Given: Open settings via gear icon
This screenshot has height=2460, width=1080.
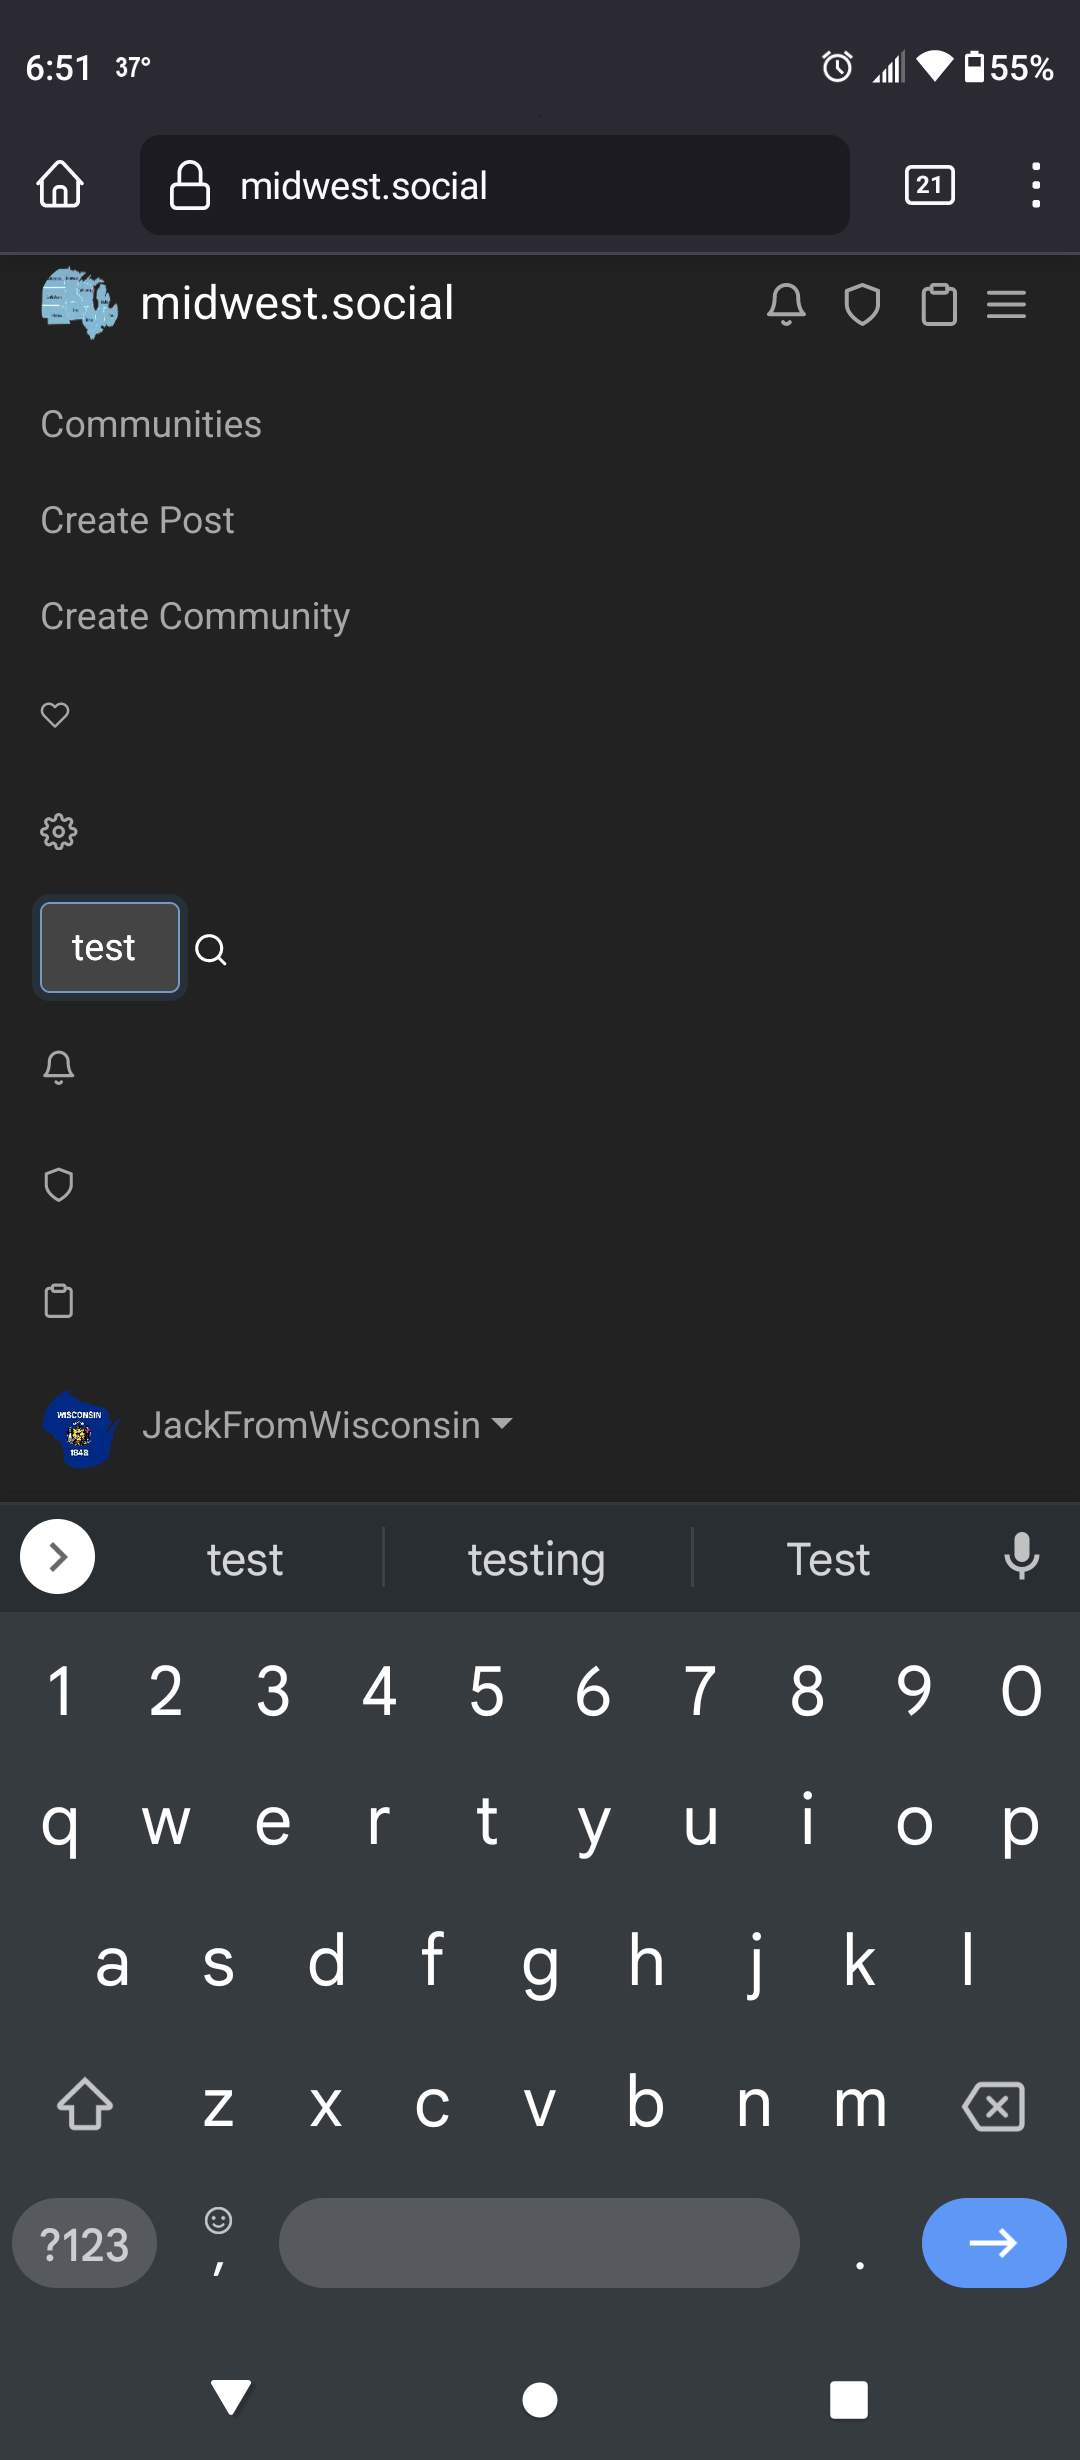Looking at the screenshot, I should [59, 831].
